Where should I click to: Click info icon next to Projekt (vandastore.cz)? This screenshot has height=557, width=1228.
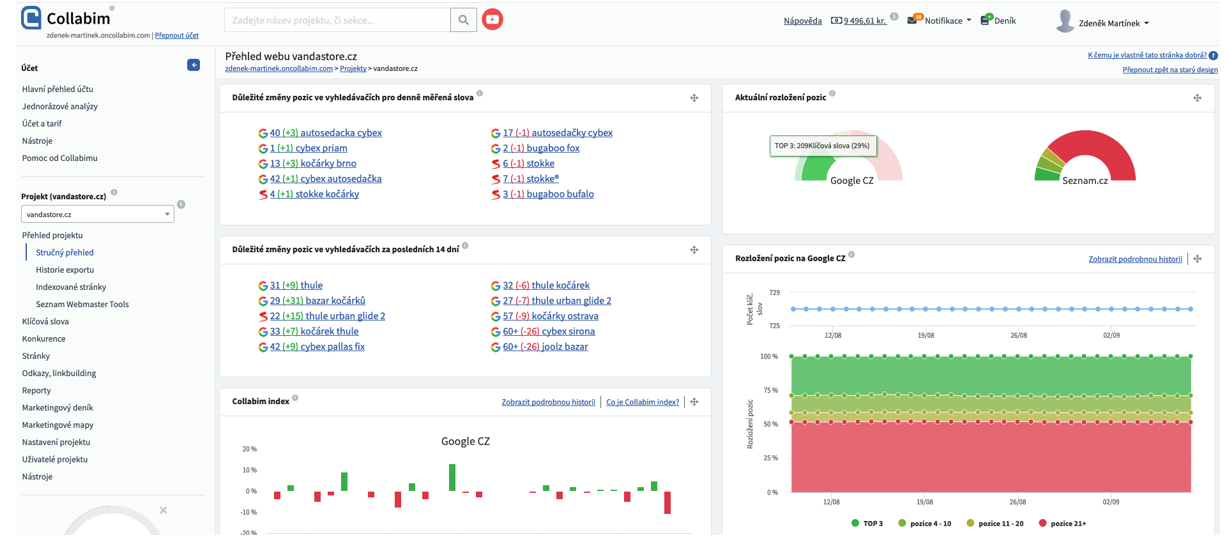114,193
